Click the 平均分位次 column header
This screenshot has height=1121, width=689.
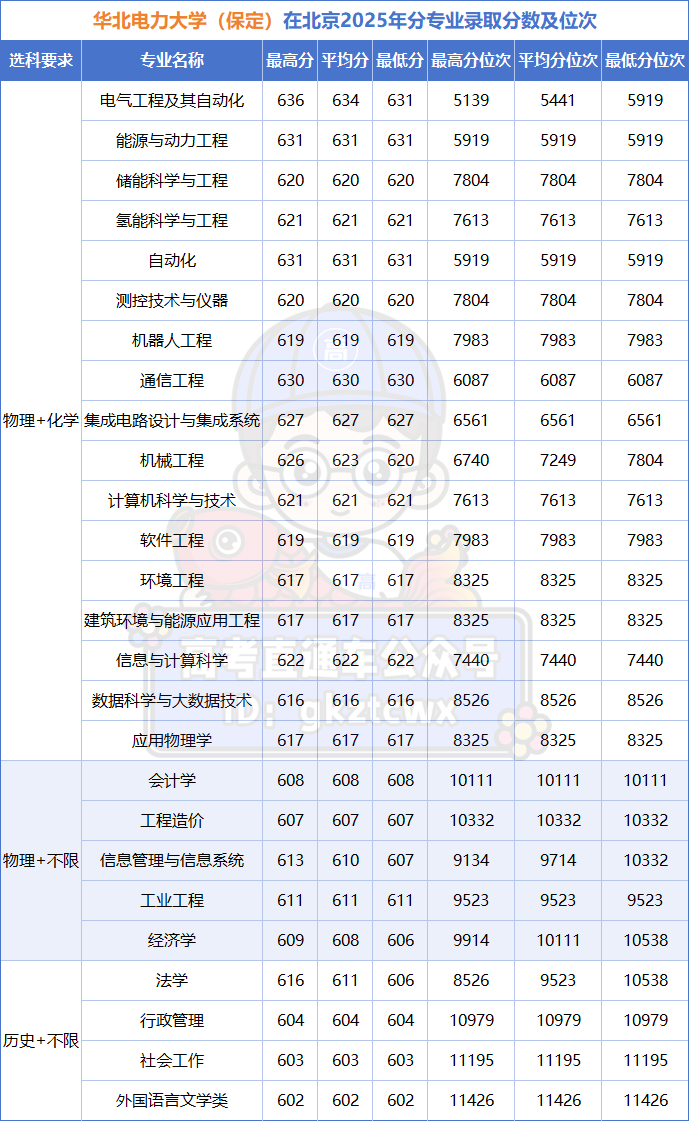(557, 61)
